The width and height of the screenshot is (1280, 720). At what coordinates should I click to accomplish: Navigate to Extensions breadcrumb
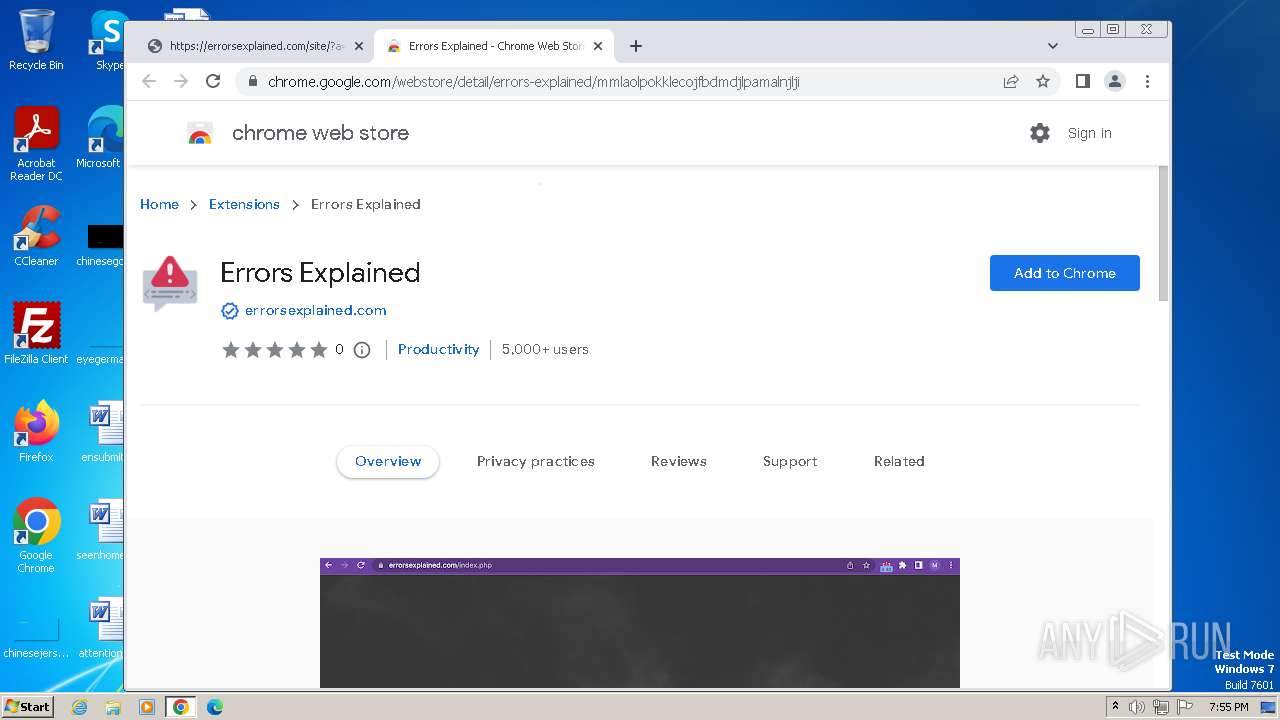(x=244, y=204)
